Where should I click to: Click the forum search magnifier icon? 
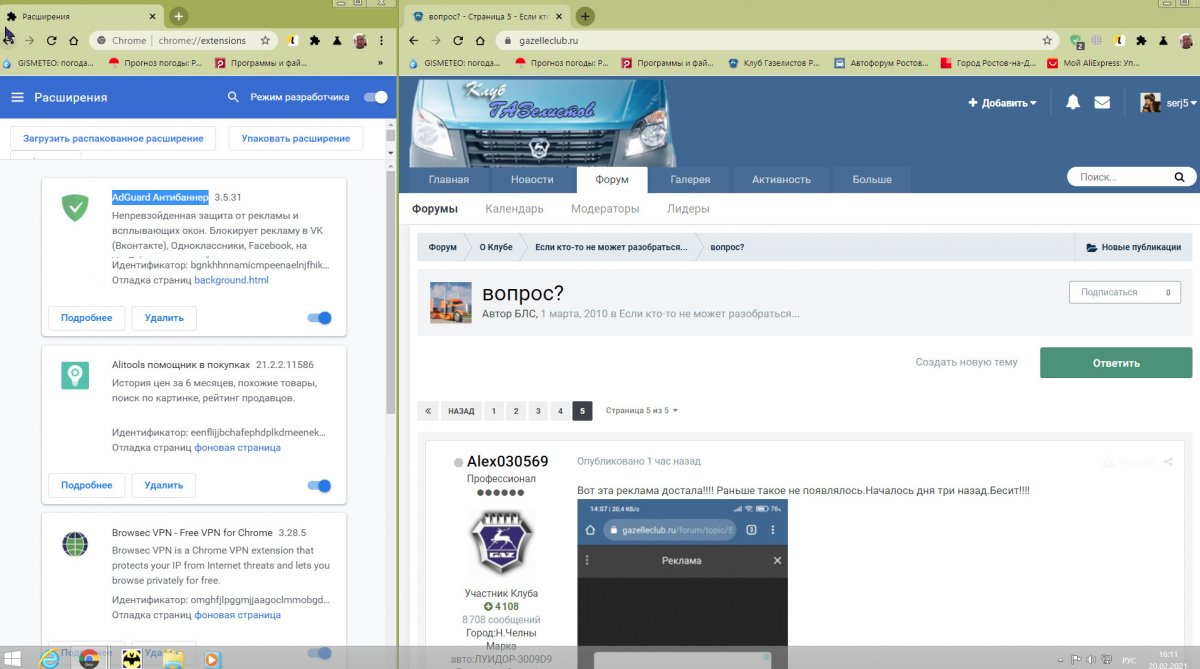[1180, 178]
